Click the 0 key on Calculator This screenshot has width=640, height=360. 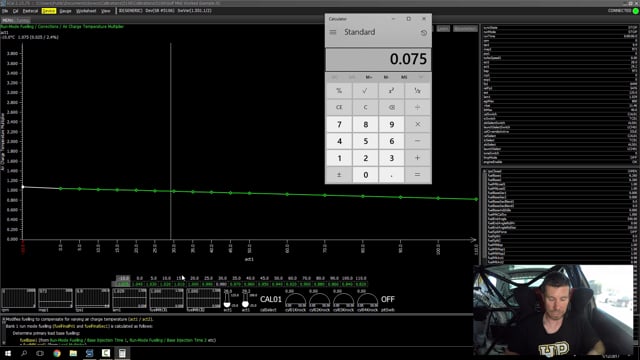(365, 175)
